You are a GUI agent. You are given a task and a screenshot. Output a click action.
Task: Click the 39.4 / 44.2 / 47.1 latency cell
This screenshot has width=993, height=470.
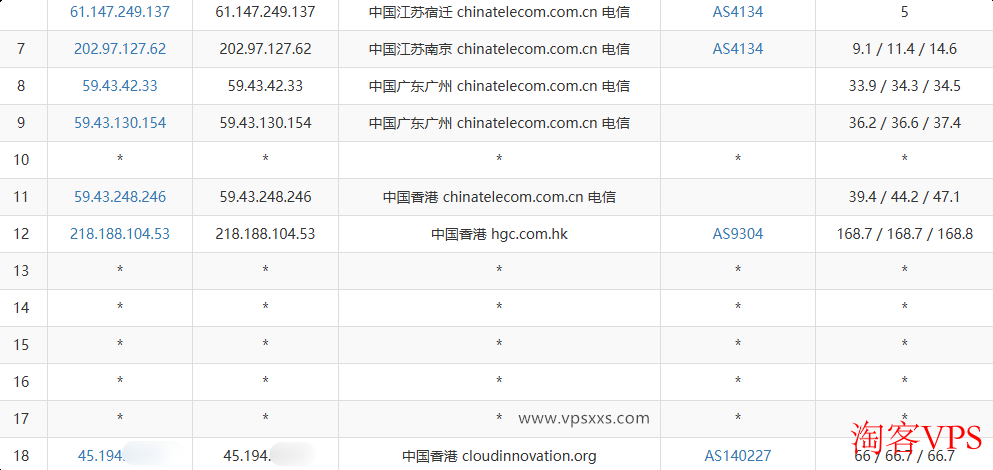coord(904,197)
